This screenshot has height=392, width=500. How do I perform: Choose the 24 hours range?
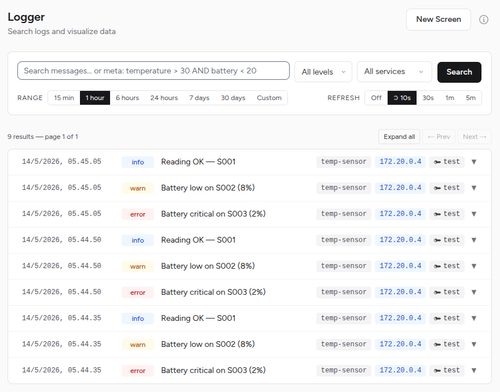pyautogui.click(x=164, y=98)
